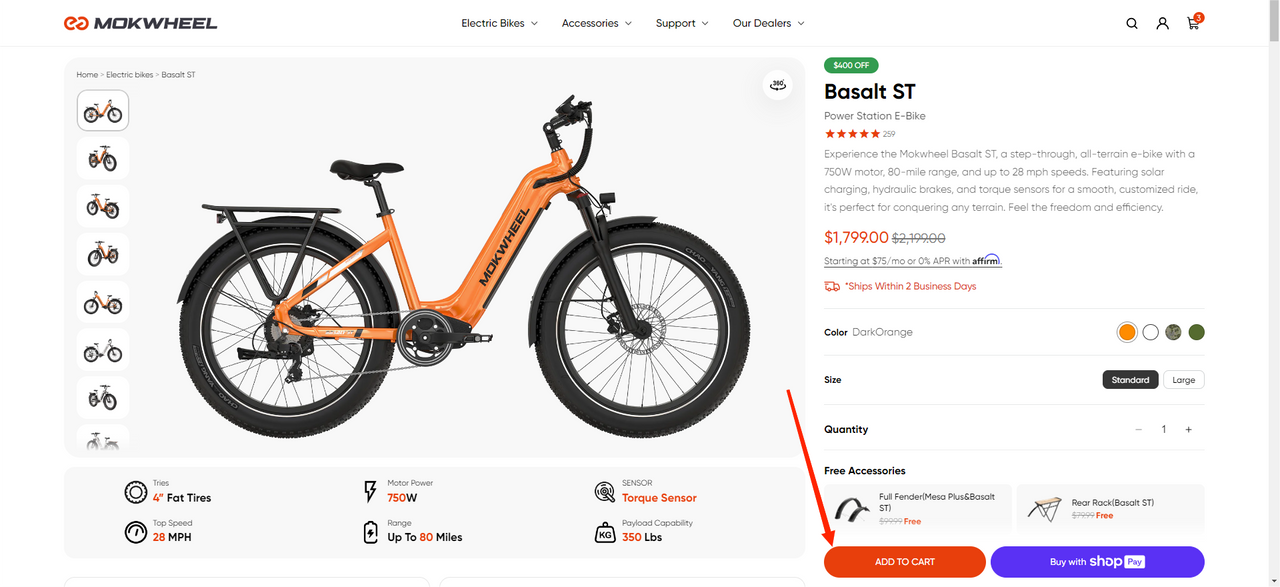
Task: Choose the white color swatch
Action: point(1150,332)
